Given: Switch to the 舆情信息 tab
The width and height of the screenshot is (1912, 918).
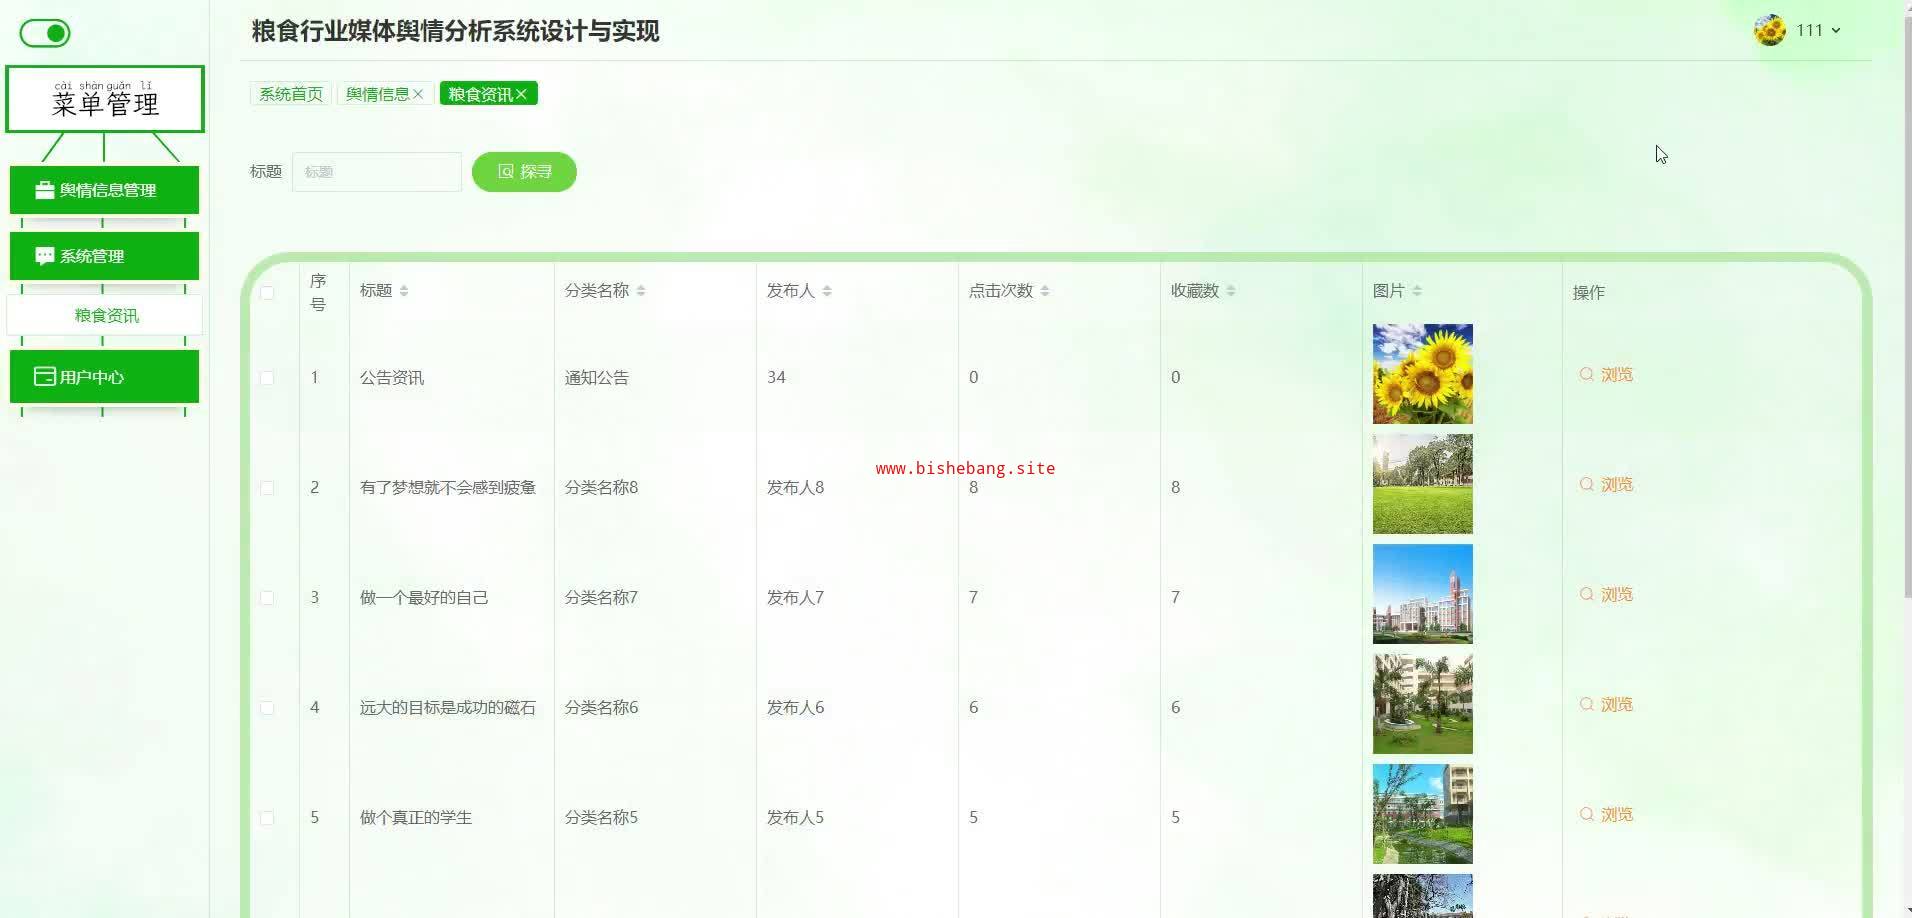Looking at the screenshot, I should (x=378, y=94).
